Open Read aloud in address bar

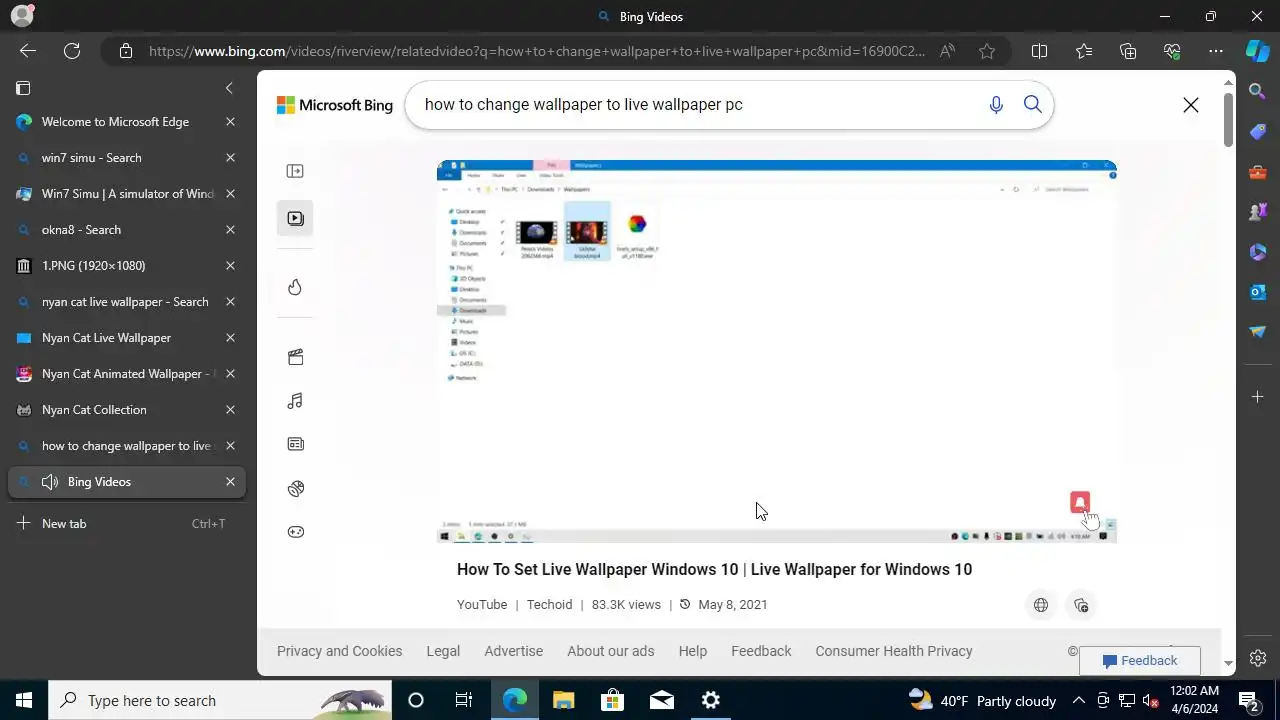(x=947, y=51)
